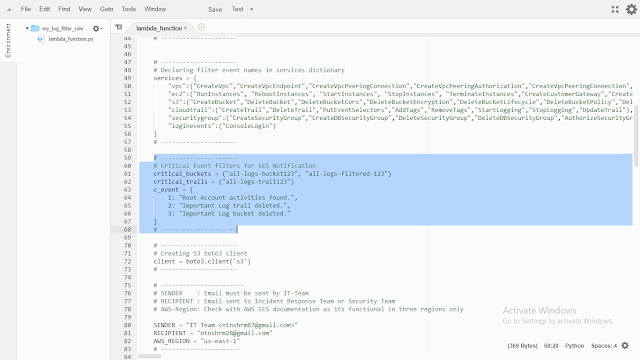
Task: Switch to the lambda_function tab
Action: pos(159,28)
